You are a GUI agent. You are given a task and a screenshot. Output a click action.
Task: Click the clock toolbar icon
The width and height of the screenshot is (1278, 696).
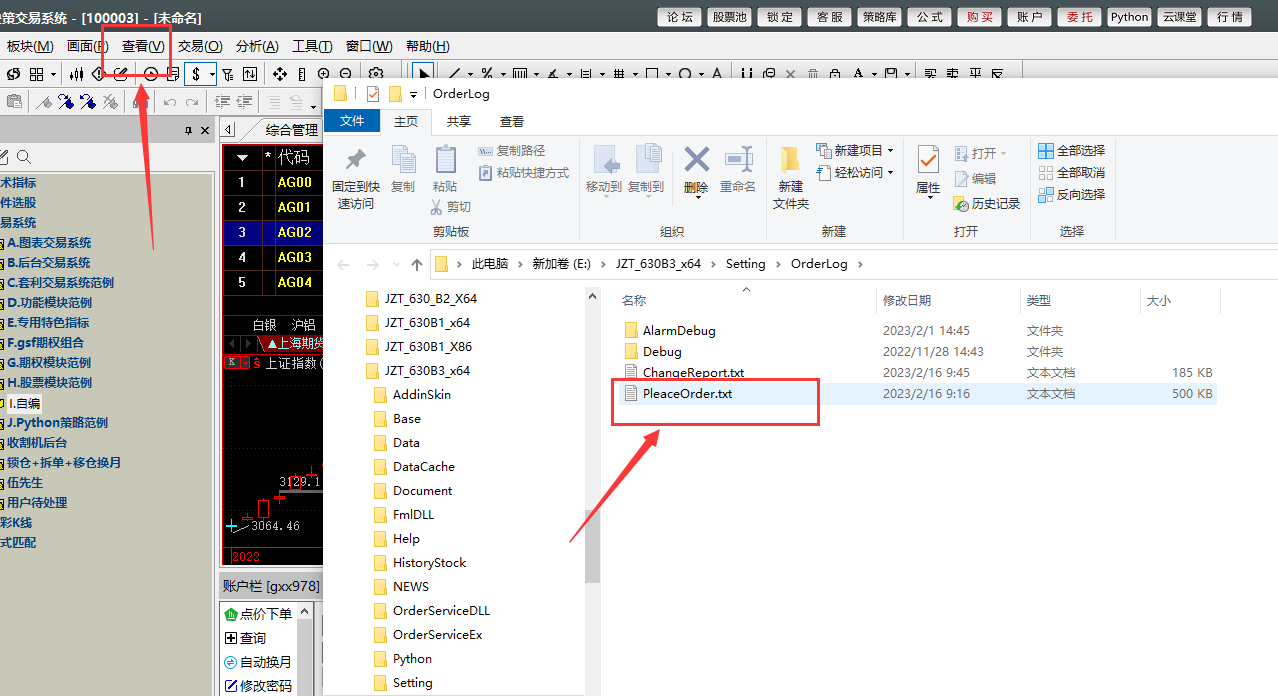coord(151,74)
